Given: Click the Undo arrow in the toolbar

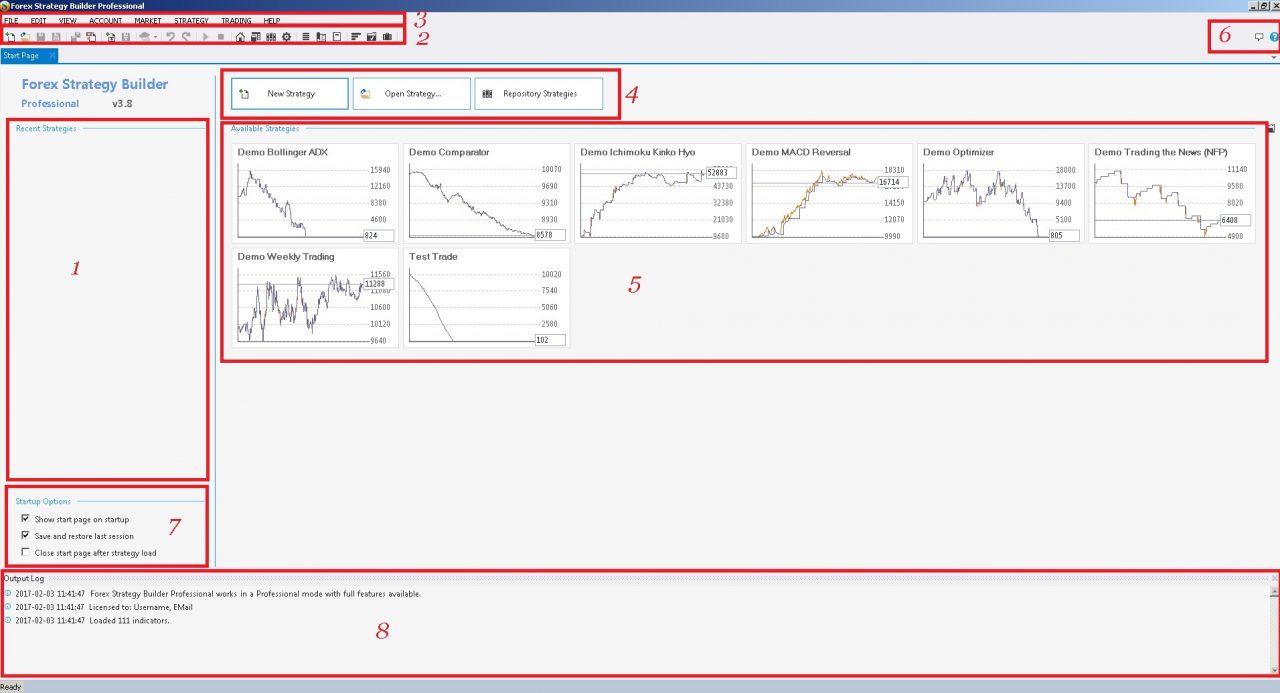Looking at the screenshot, I should [x=170, y=37].
